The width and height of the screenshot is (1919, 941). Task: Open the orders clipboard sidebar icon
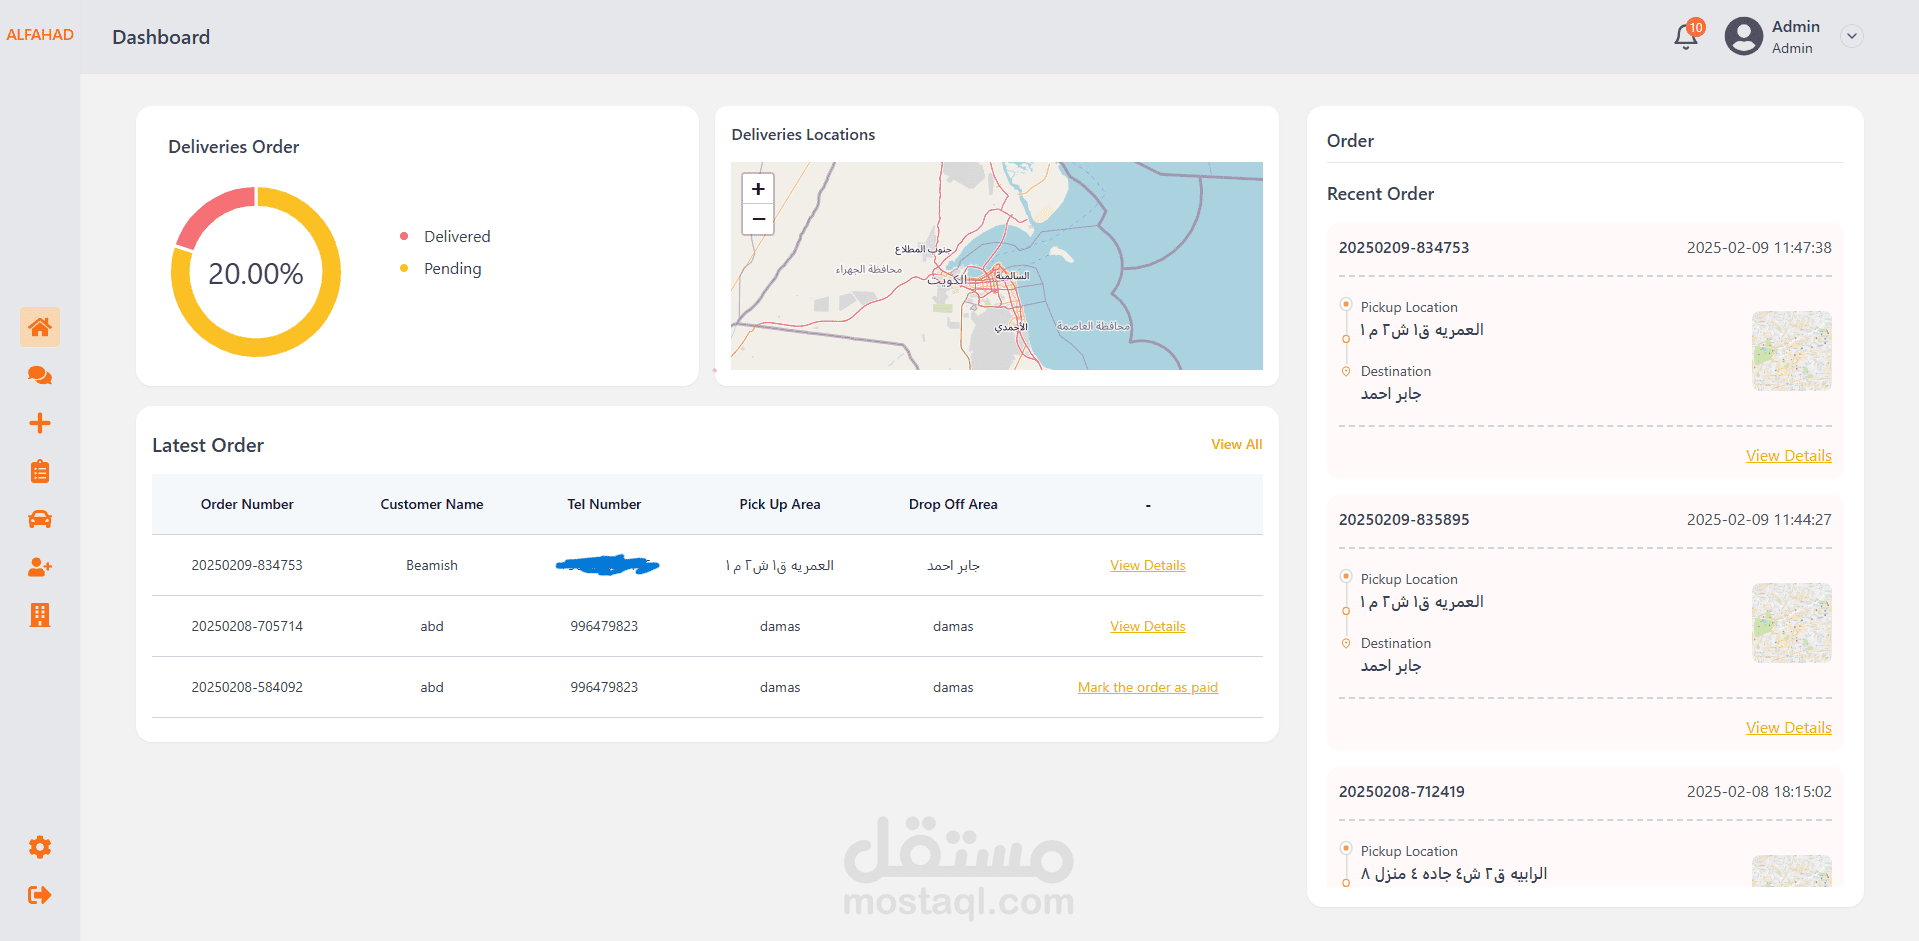coord(40,471)
